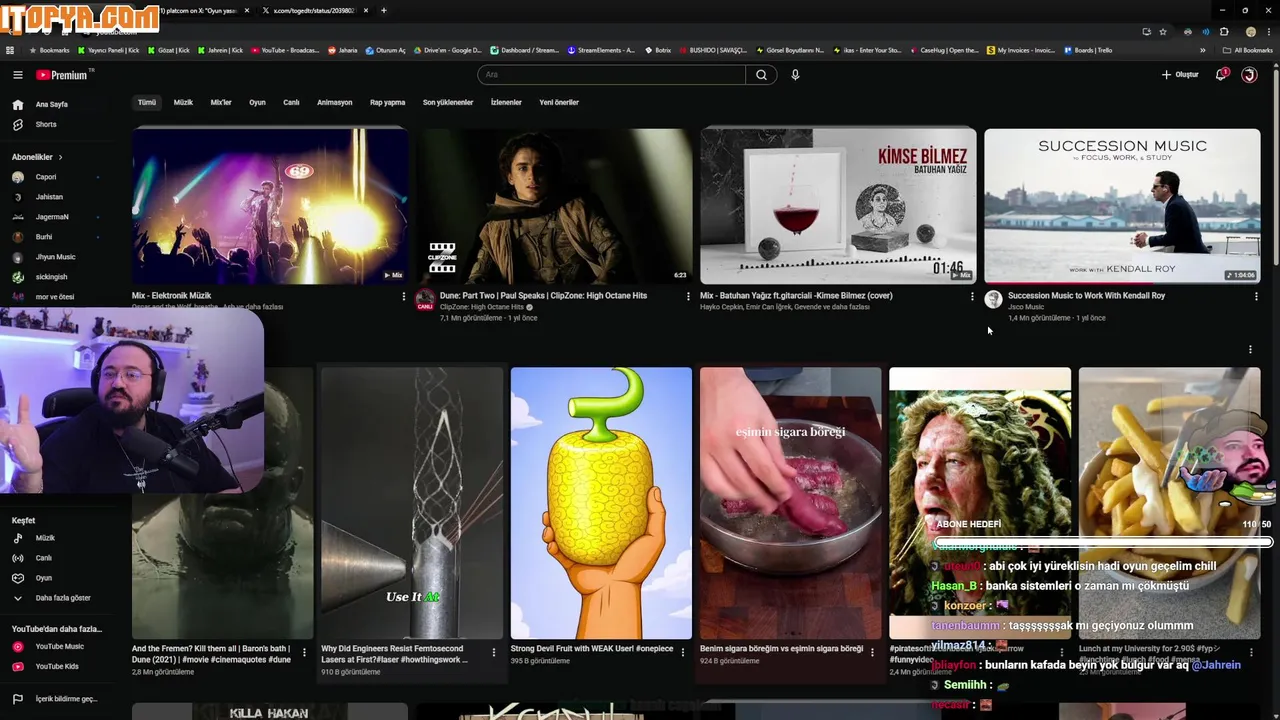Play the Succession Music thumbnail
Screen dimensions: 1280x720
1122,206
